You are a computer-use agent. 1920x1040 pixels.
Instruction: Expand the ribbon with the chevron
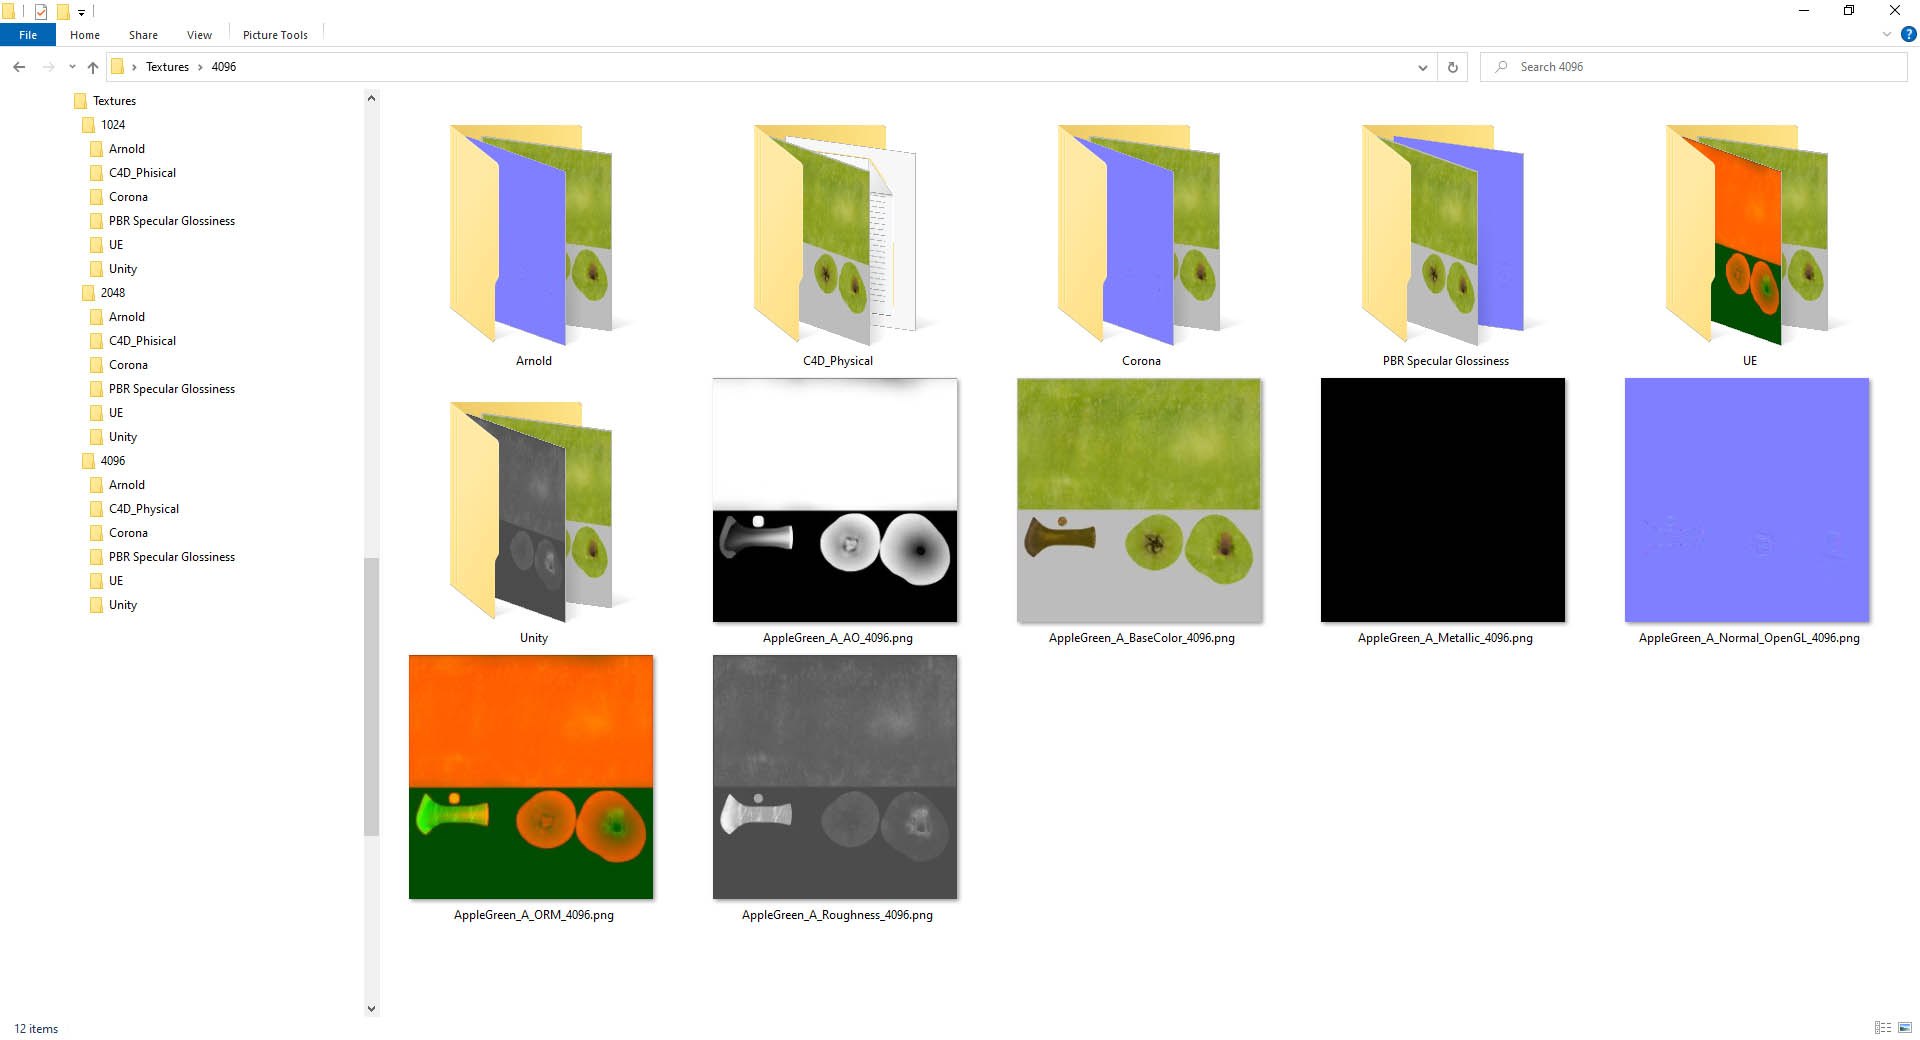tap(1887, 34)
